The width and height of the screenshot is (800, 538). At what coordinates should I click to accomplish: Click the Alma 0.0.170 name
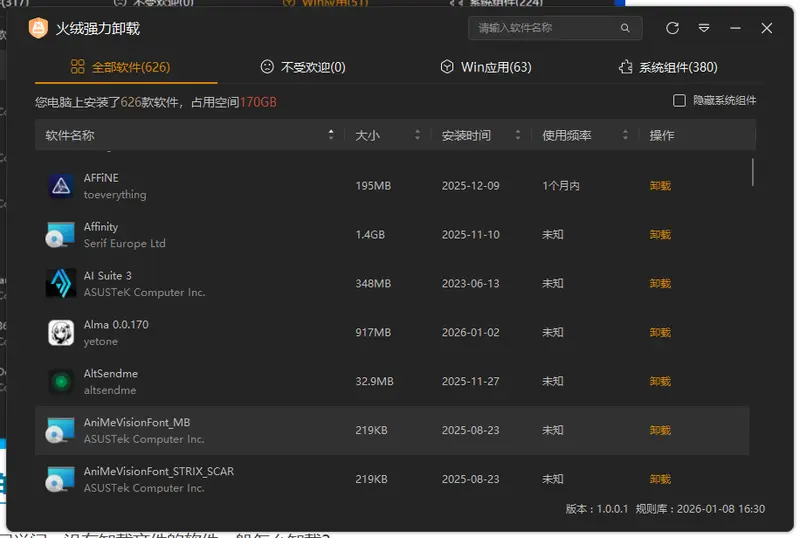tap(116, 325)
